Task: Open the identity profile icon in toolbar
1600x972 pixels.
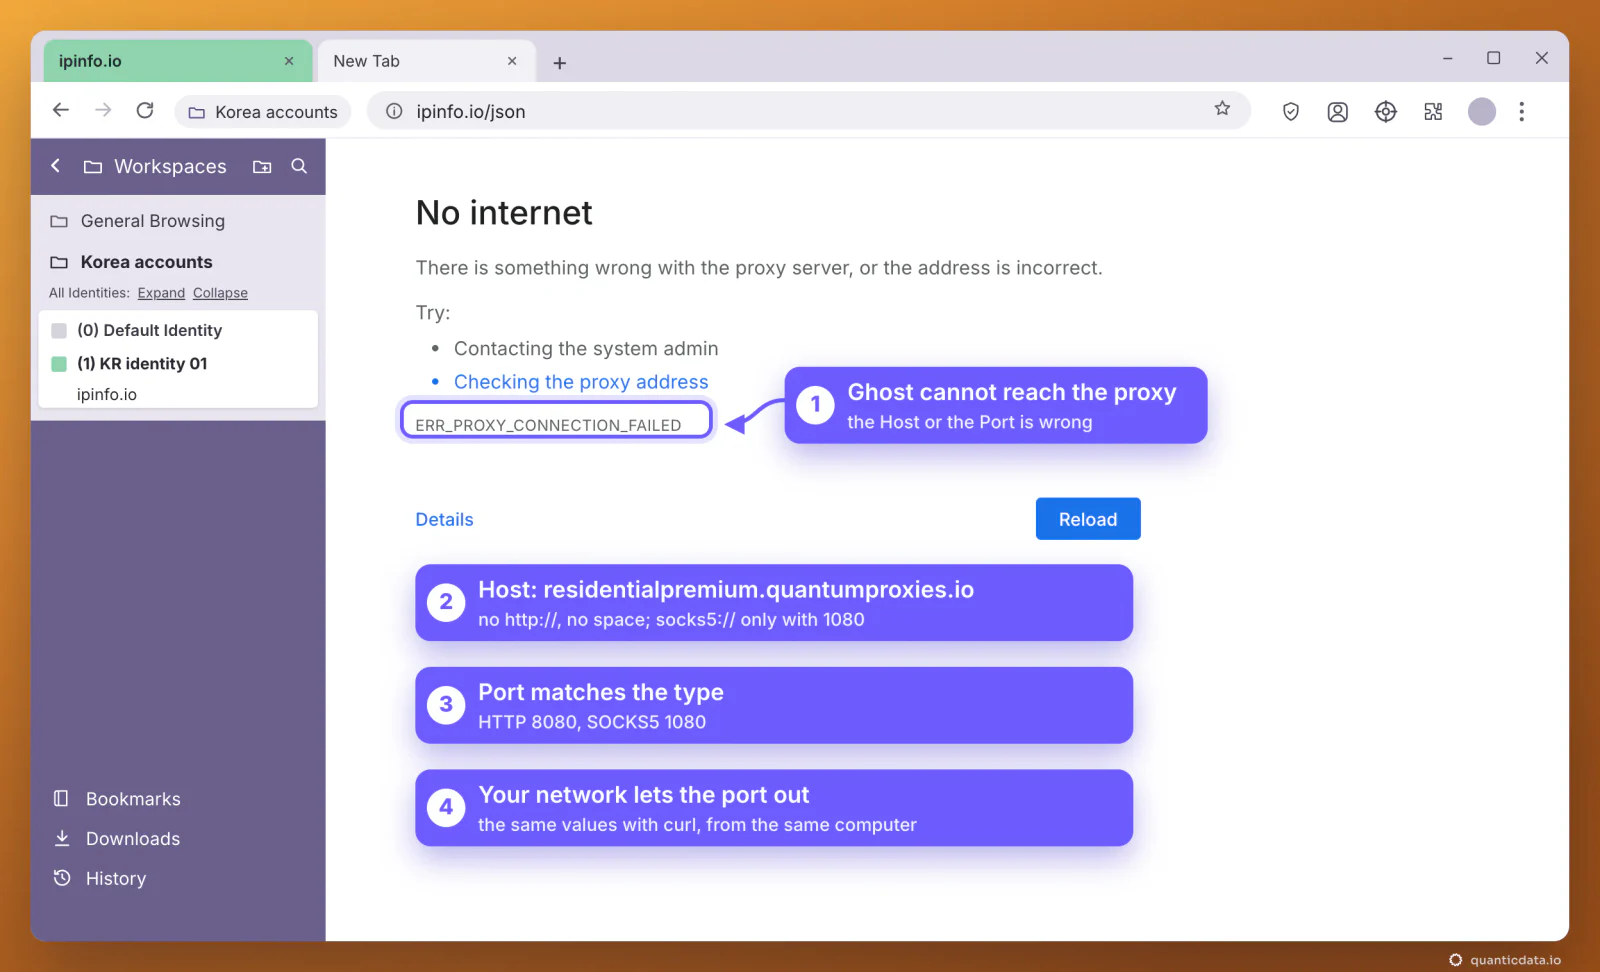Action: pos(1338,112)
